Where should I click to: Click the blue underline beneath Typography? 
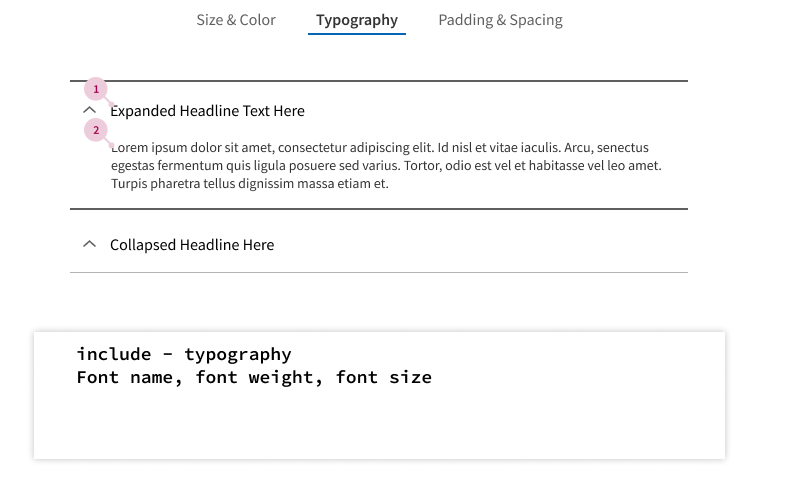[357, 34]
